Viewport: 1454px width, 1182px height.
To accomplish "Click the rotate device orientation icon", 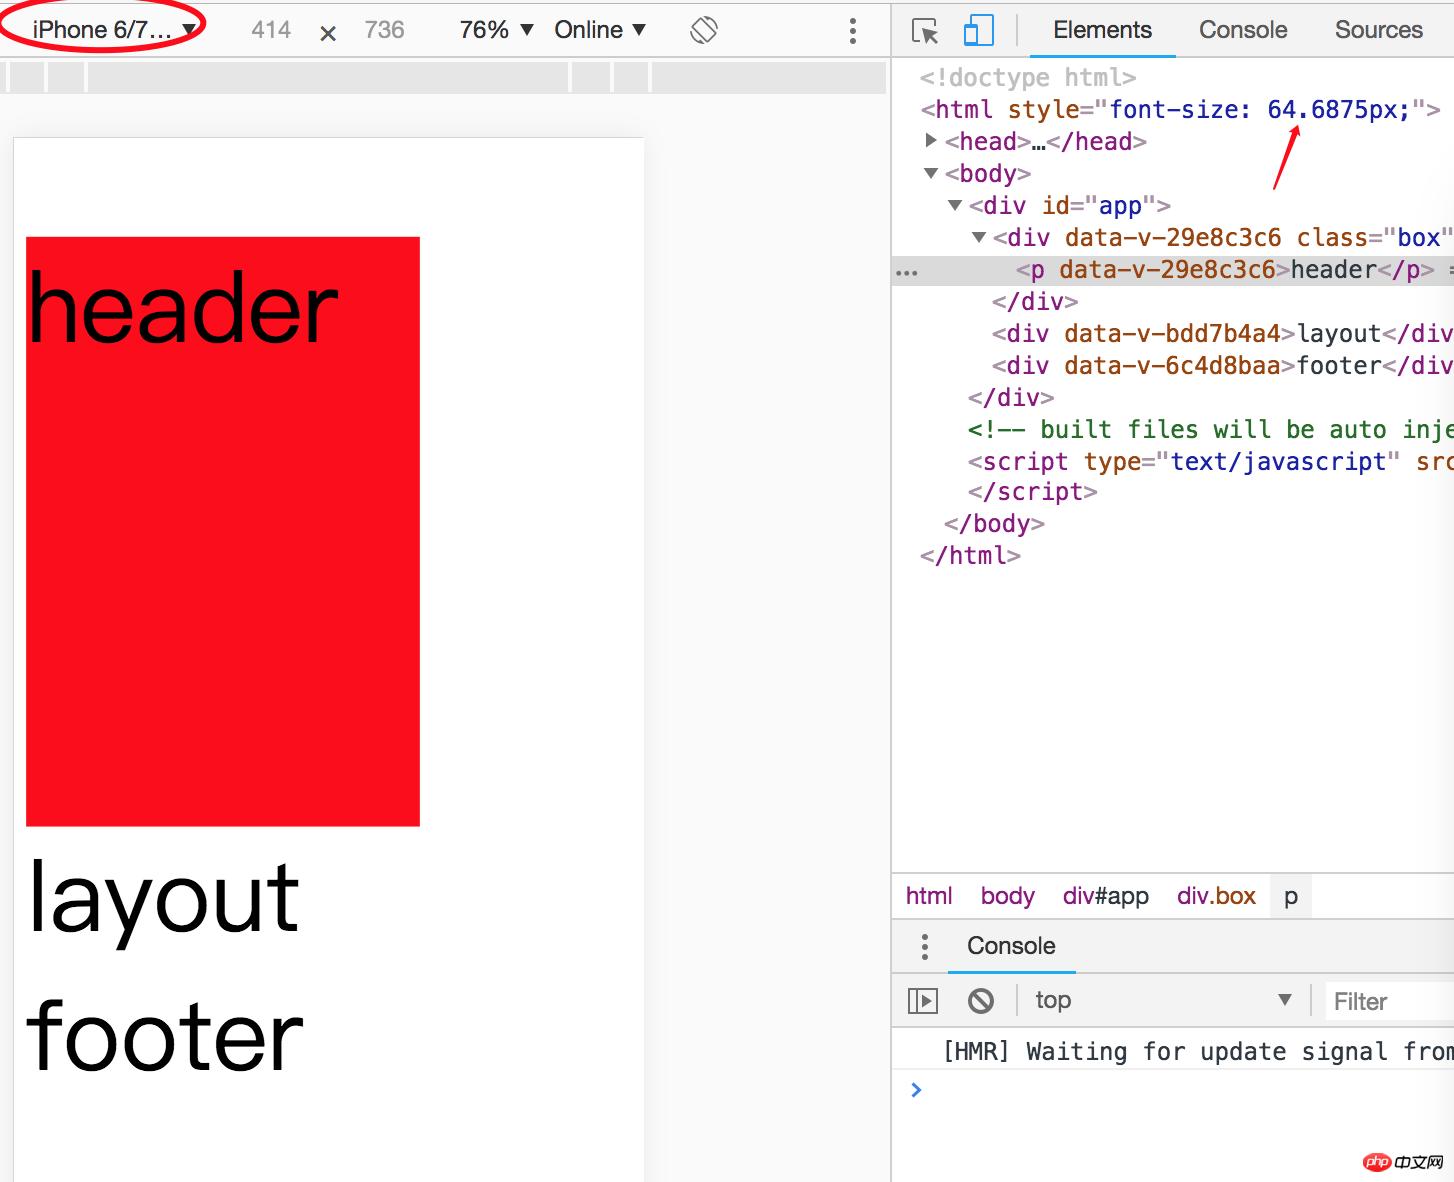I will click(x=704, y=30).
